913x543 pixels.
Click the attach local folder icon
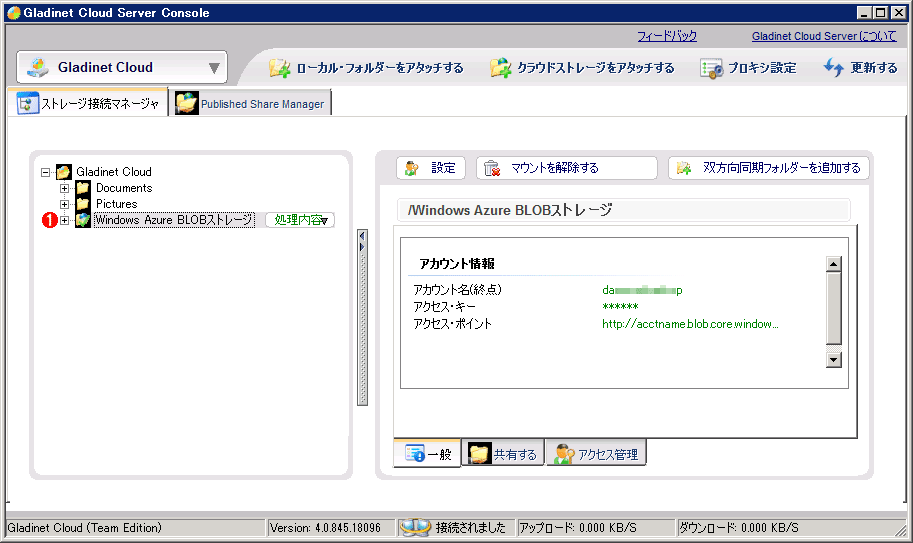279,68
